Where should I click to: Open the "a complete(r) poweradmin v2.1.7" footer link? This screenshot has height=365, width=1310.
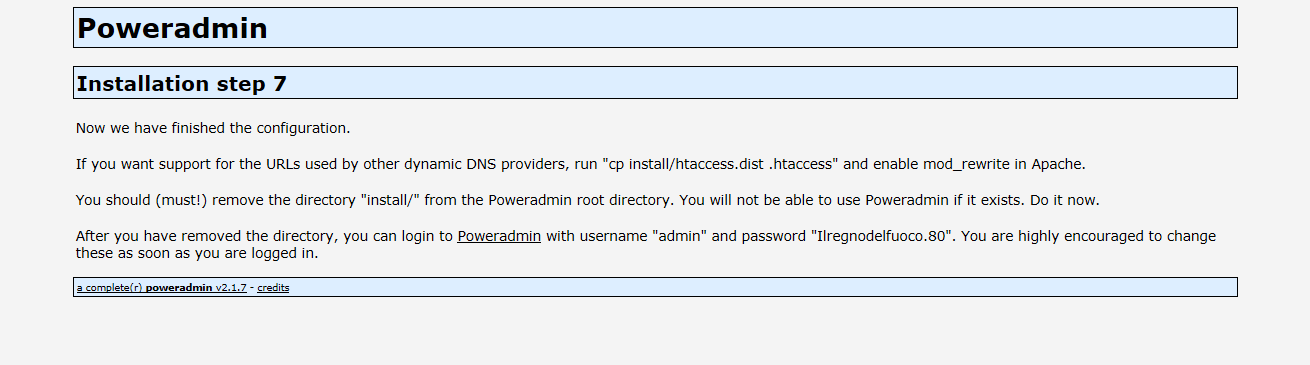(x=161, y=288)
